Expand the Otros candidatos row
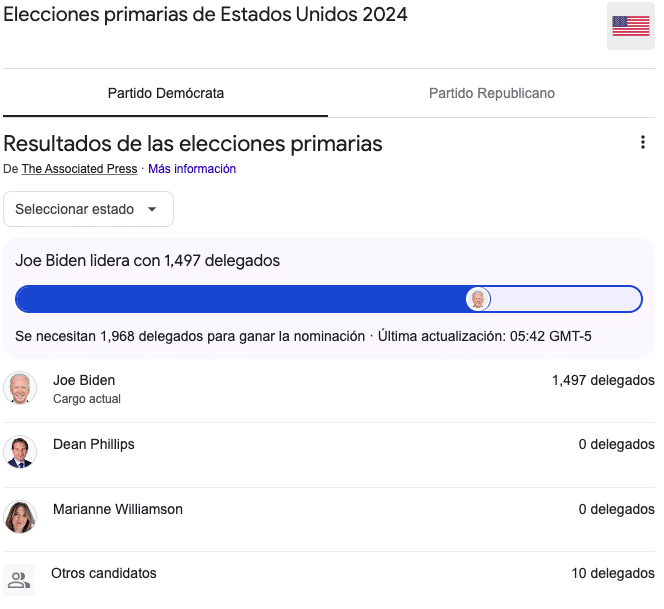Viewport: 664px width, 609px height. point(329,579)
